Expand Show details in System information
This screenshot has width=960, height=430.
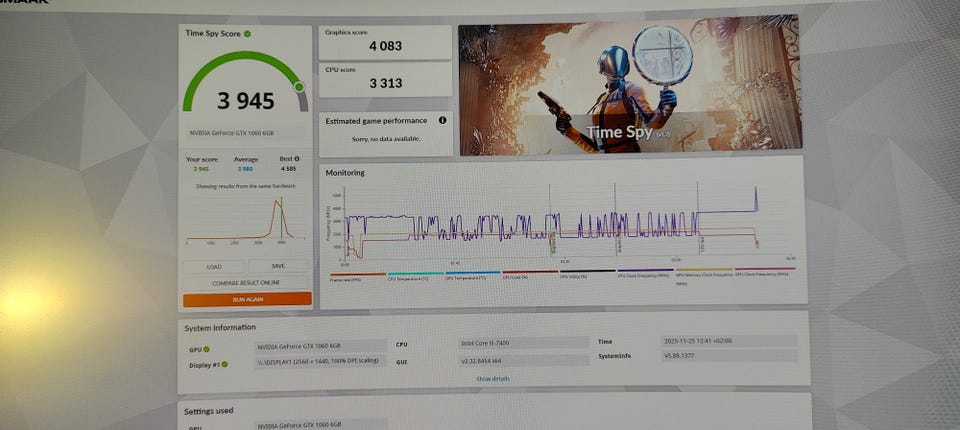coord(492,379)
